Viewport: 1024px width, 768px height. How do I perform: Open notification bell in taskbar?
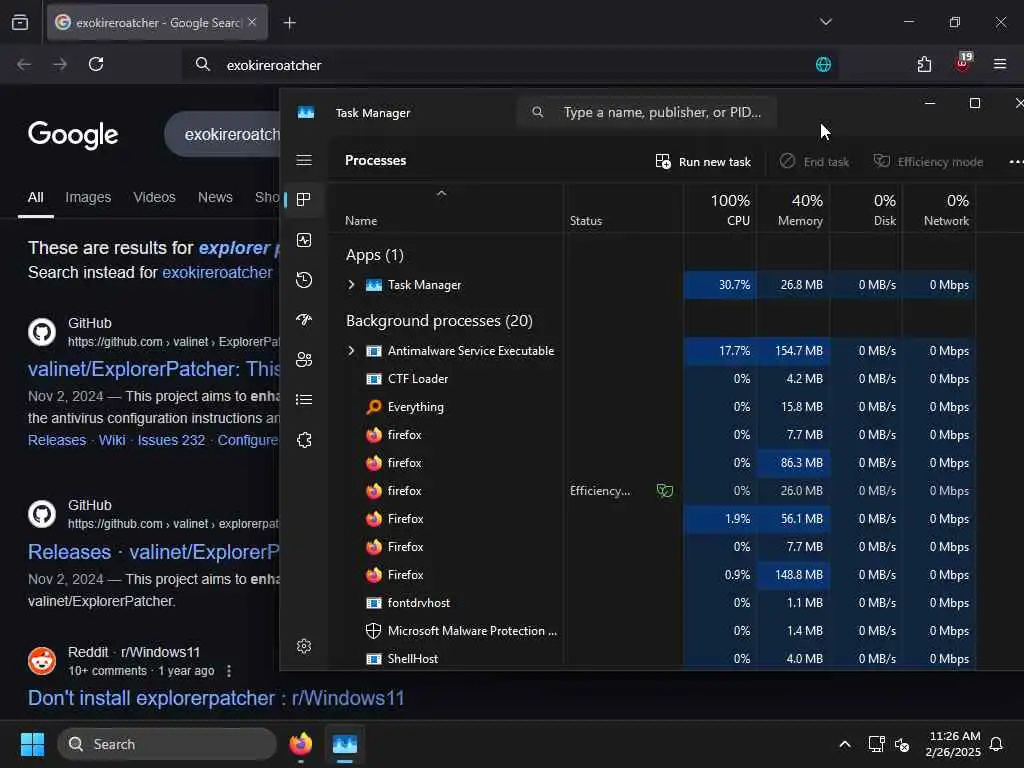tap(996, 744)
